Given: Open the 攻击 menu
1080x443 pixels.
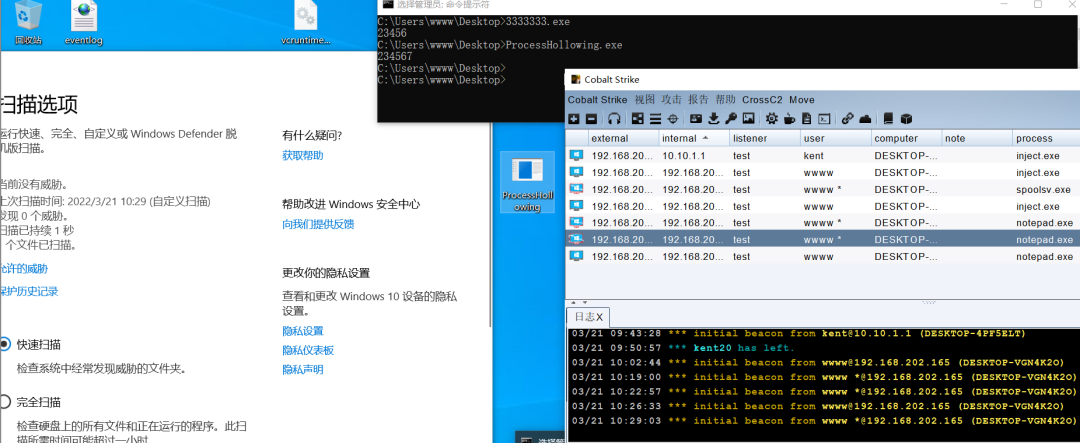Looking at the screenshot, I should [x=672, y=100].
